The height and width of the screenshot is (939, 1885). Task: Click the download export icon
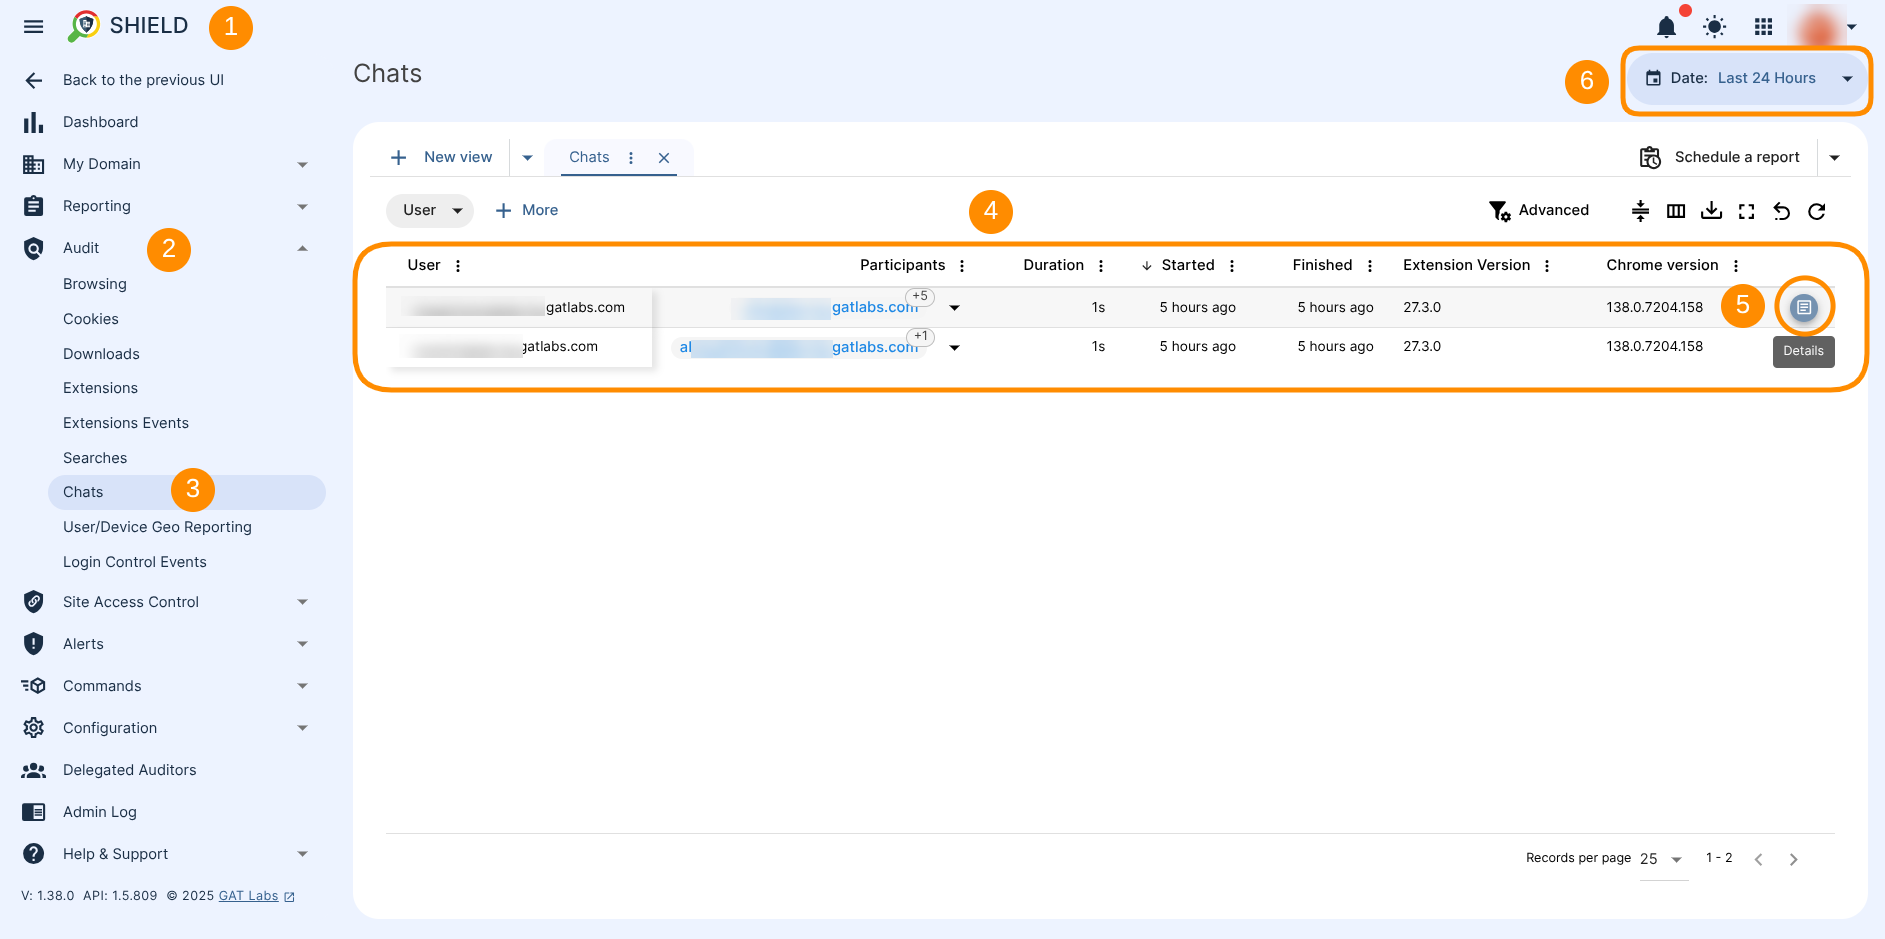1711,211
